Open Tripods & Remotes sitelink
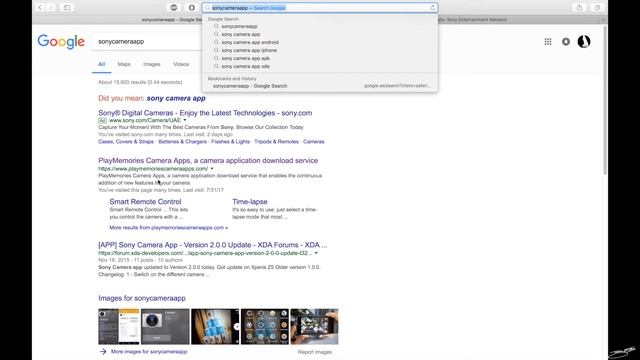The width and height of the screenshot is (640, 360). (x=276, y=142)
